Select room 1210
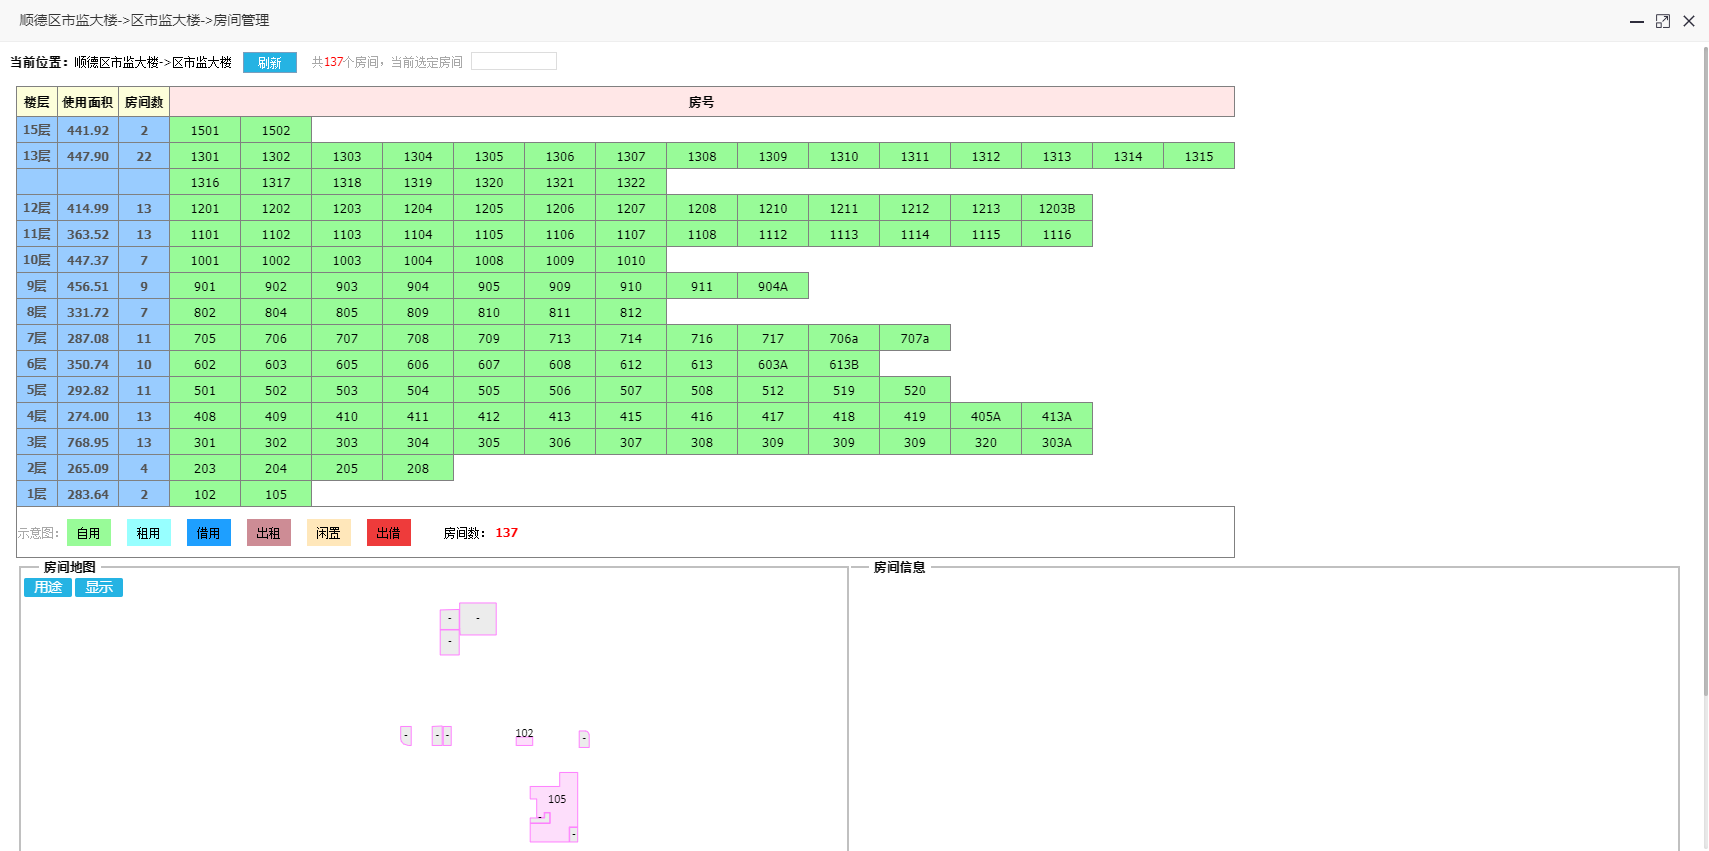The height and width of the screenshot is (851, 1709). tap(773, 208)
